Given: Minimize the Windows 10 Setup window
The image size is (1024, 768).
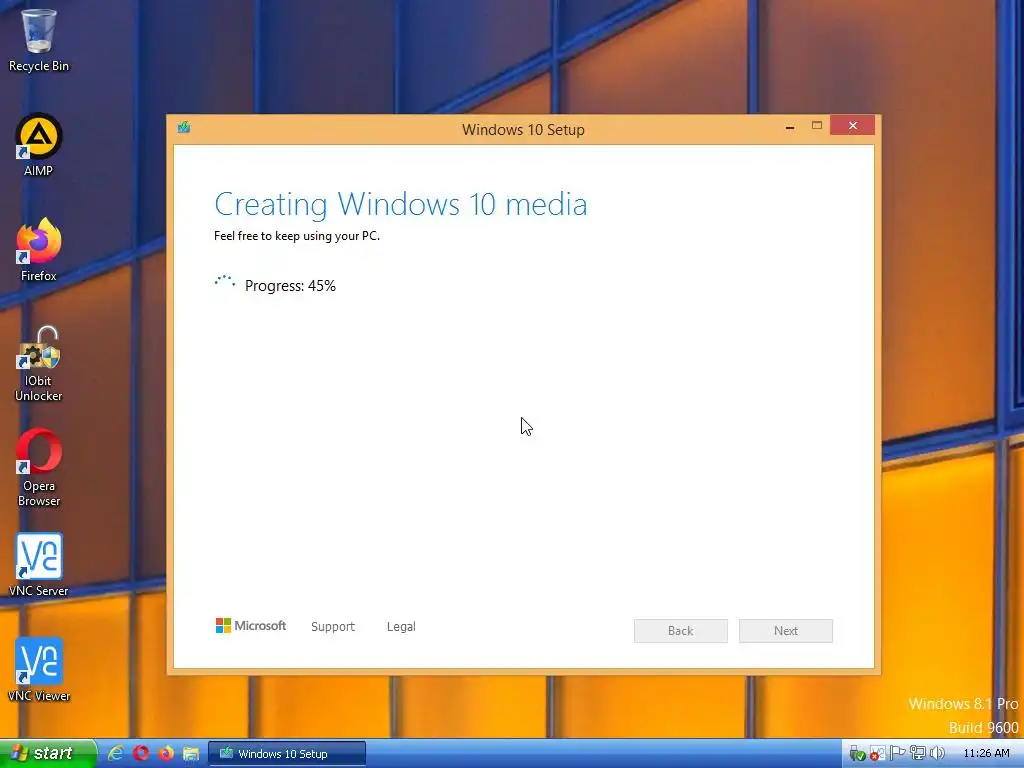Looking at the screenshot, I should 790,126.
